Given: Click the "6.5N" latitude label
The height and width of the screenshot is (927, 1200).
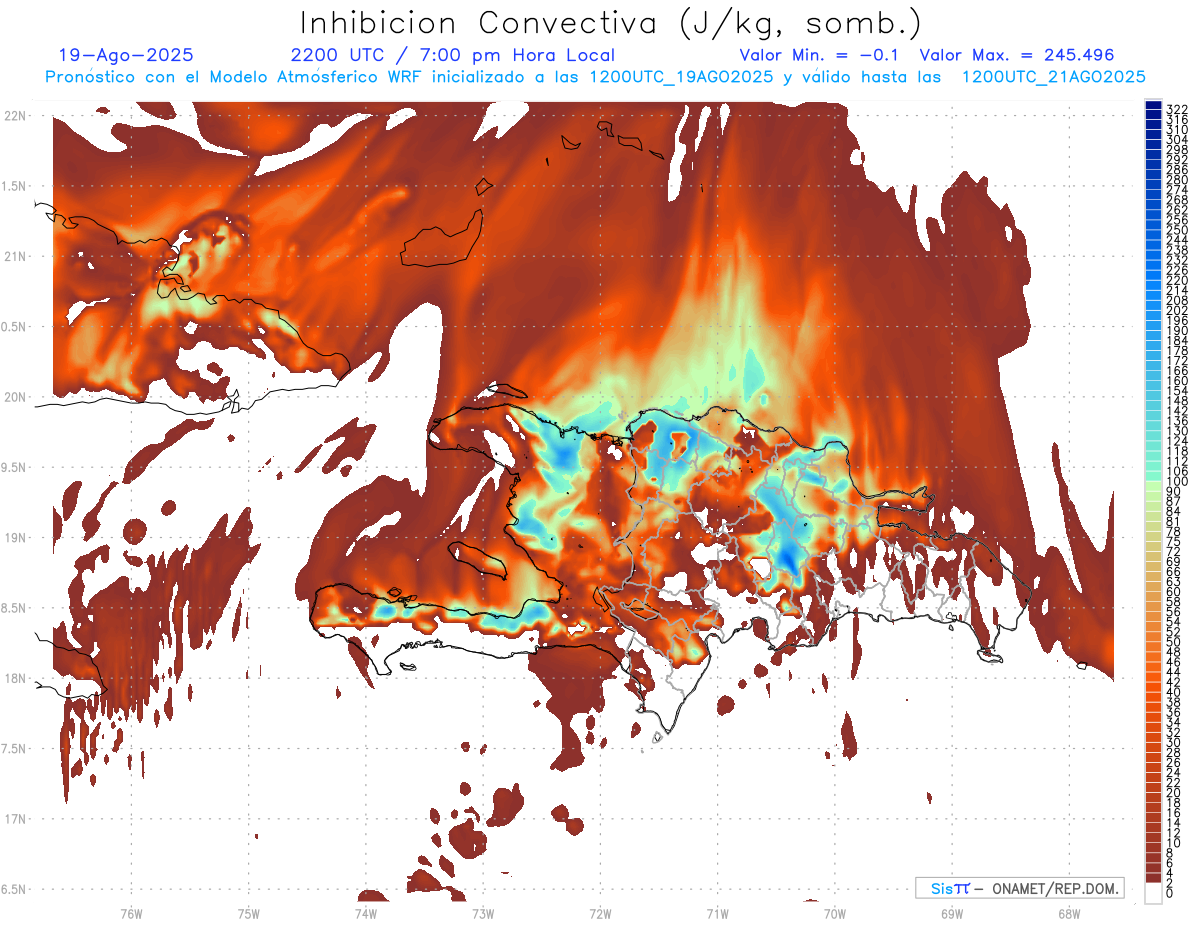Looking at the screenshot, I should (15, 889).
